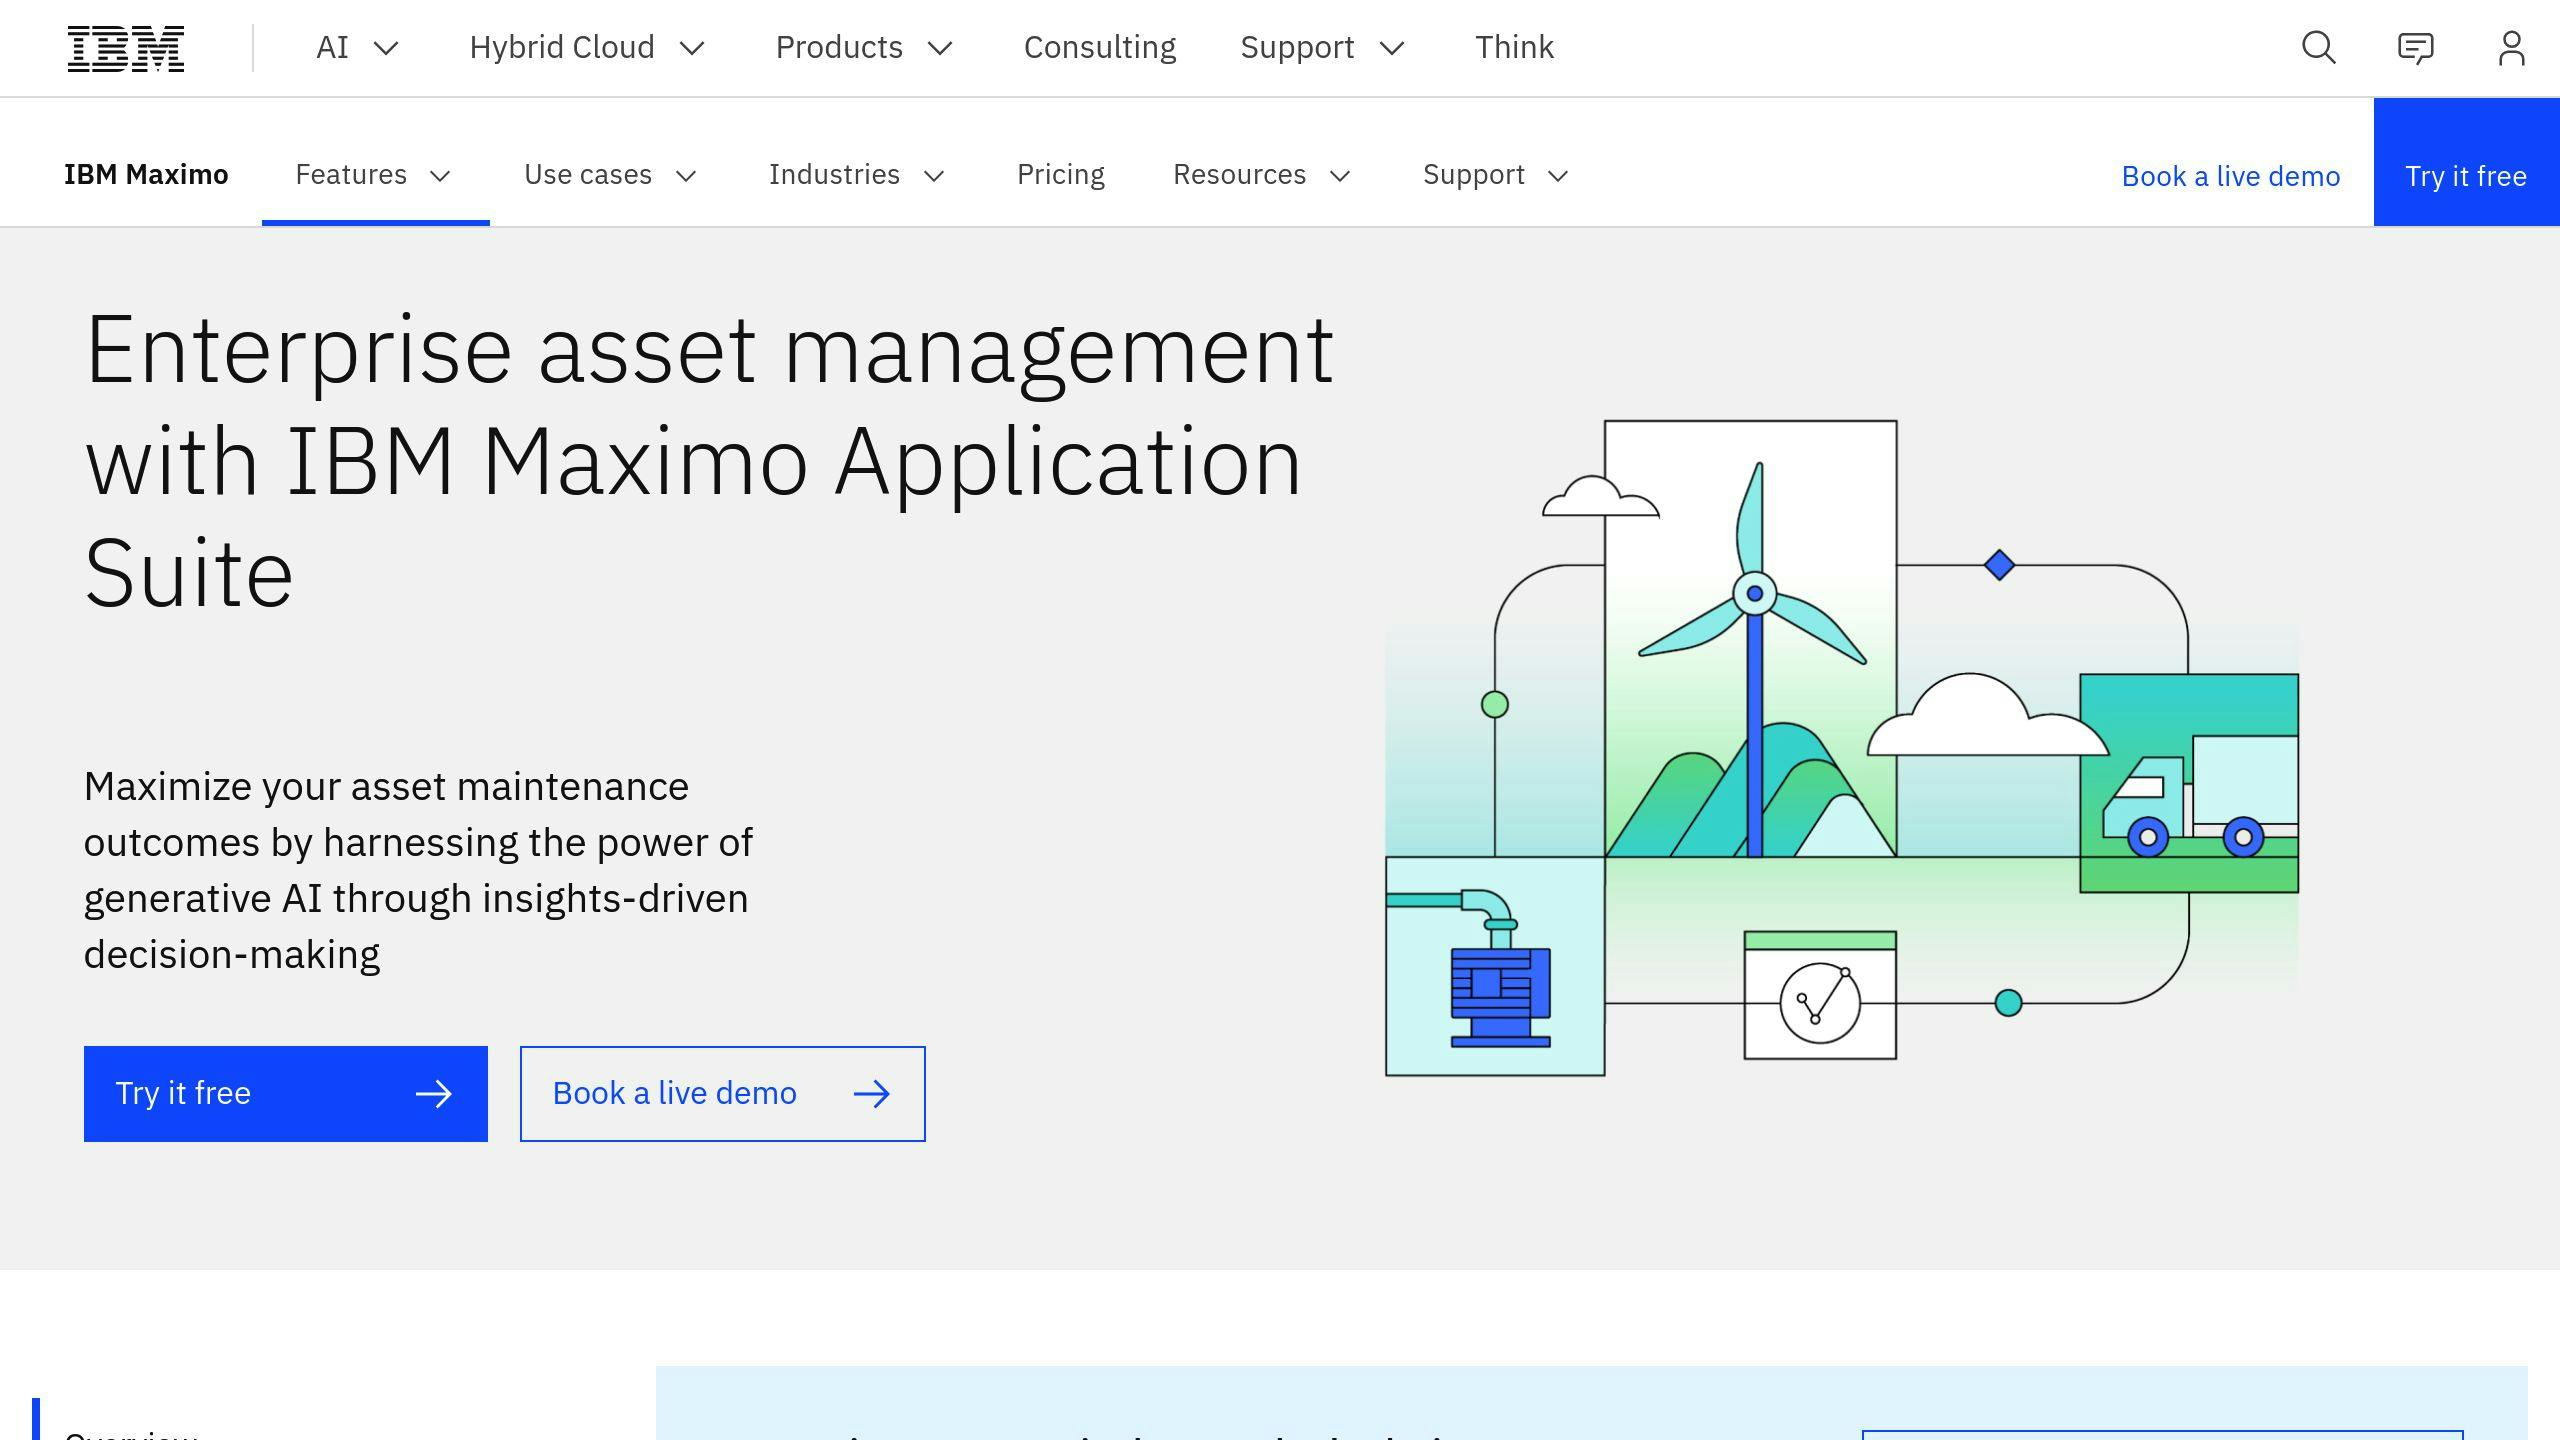Viewport: 2560px width, 1440px height.
Task: Open the Consulting link in top navigation
Action: click(x=1100, y=47)
